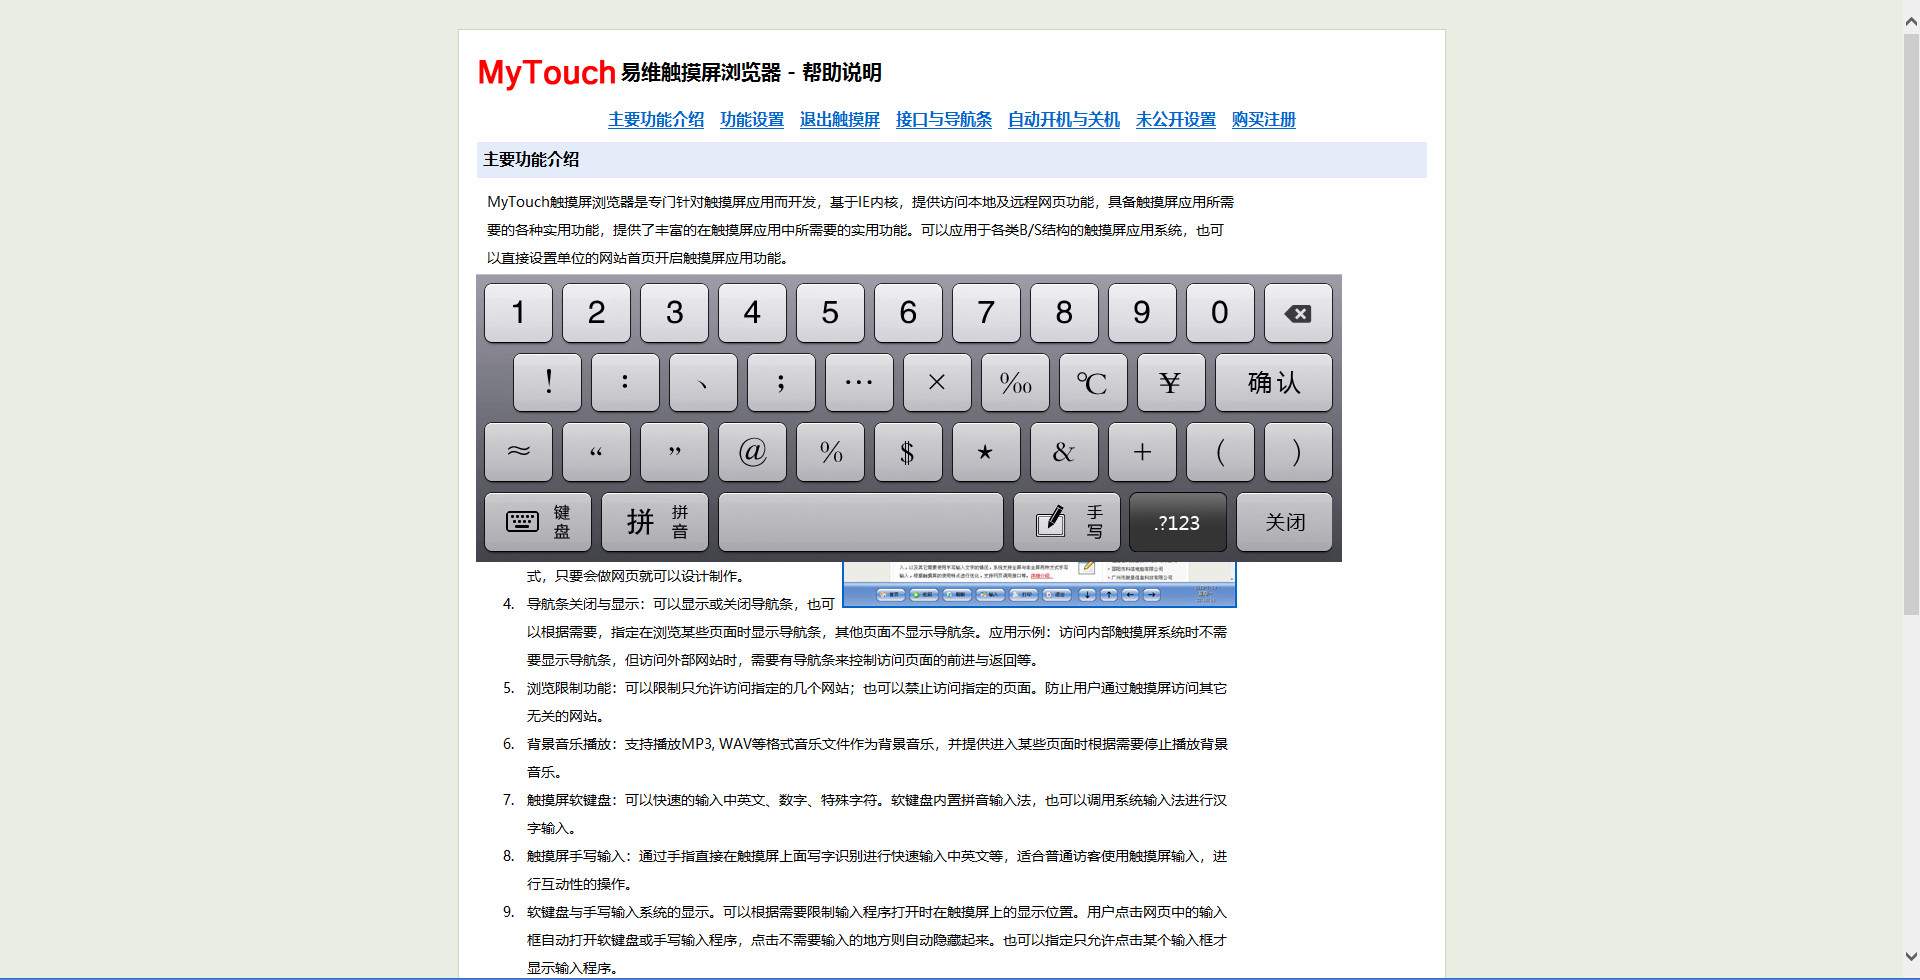The image size is (1920, 980).
Task: Tap the closing double quote key
Action: tap(674, 452)
